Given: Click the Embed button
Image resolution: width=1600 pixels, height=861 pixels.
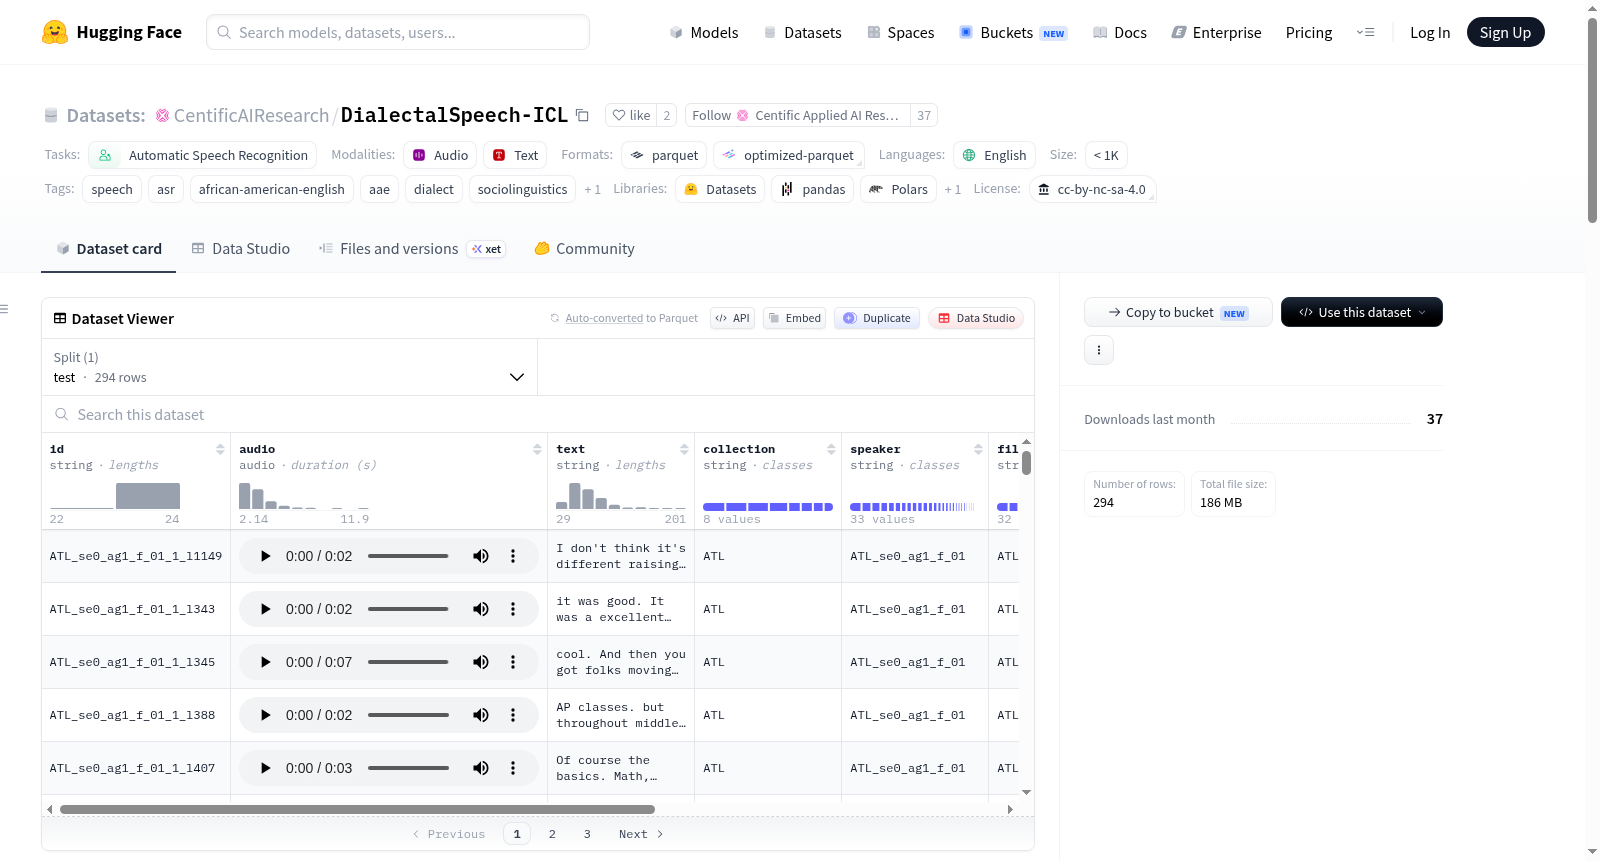Looking at the screenshot, I should point(794,318).
